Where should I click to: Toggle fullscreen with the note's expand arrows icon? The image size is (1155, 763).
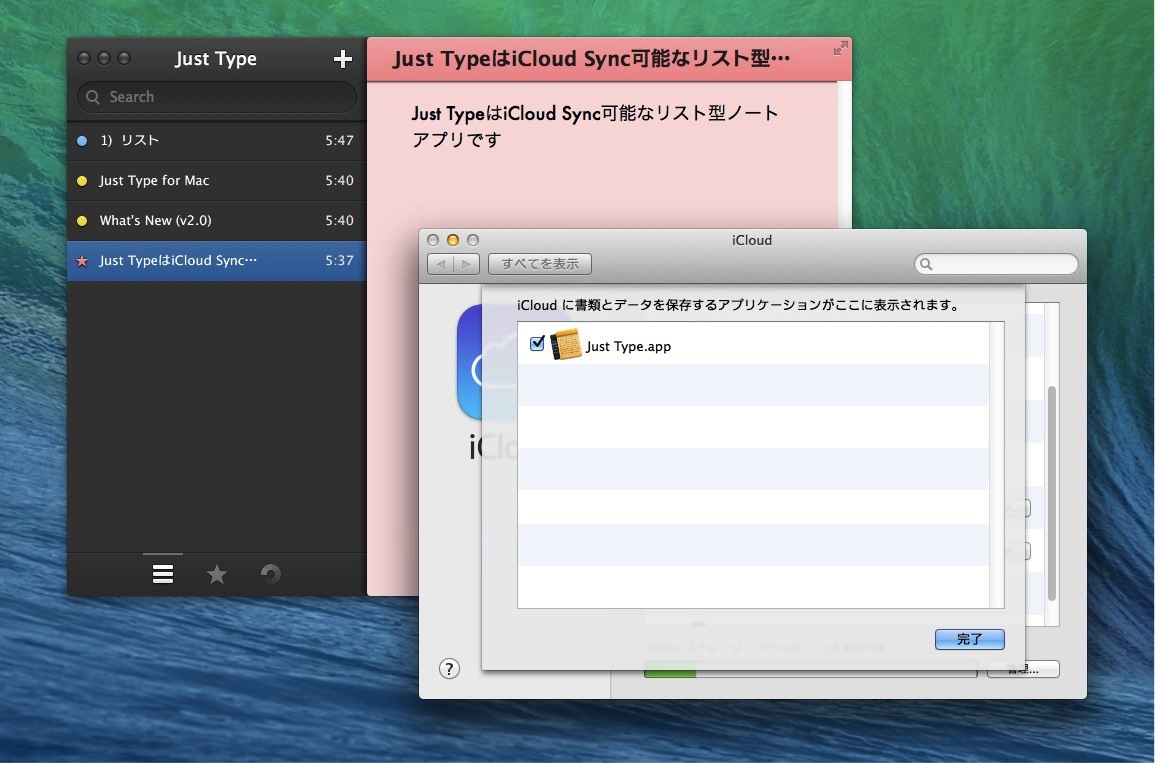pos(840,49)
